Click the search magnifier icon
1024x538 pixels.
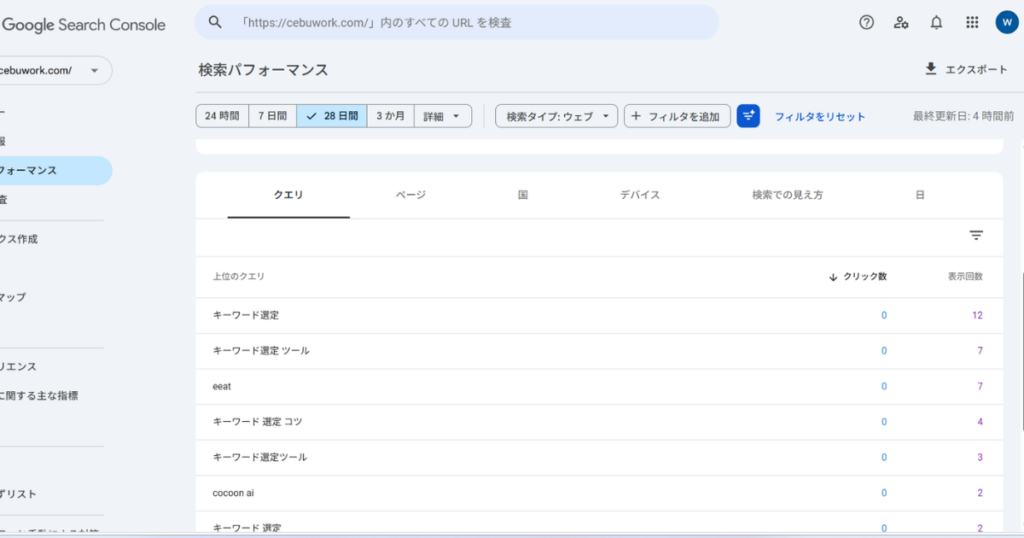(x=215, y=22)
